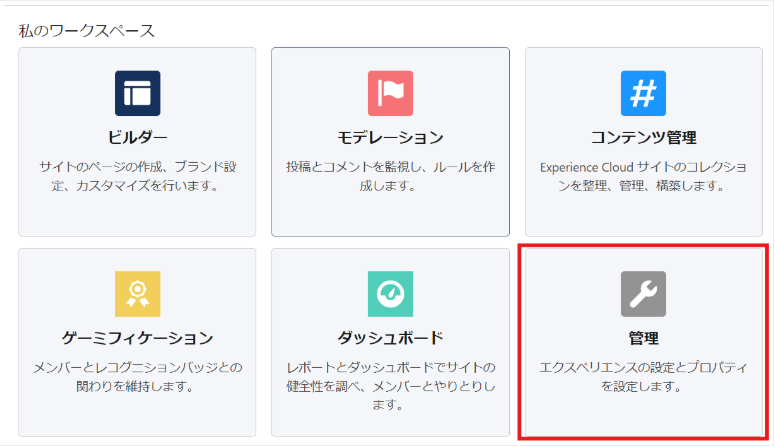This screenshot has width=775, height=447.
Task: Click the 私のワークスペース section heading
Action: click(x=87, y=30)
